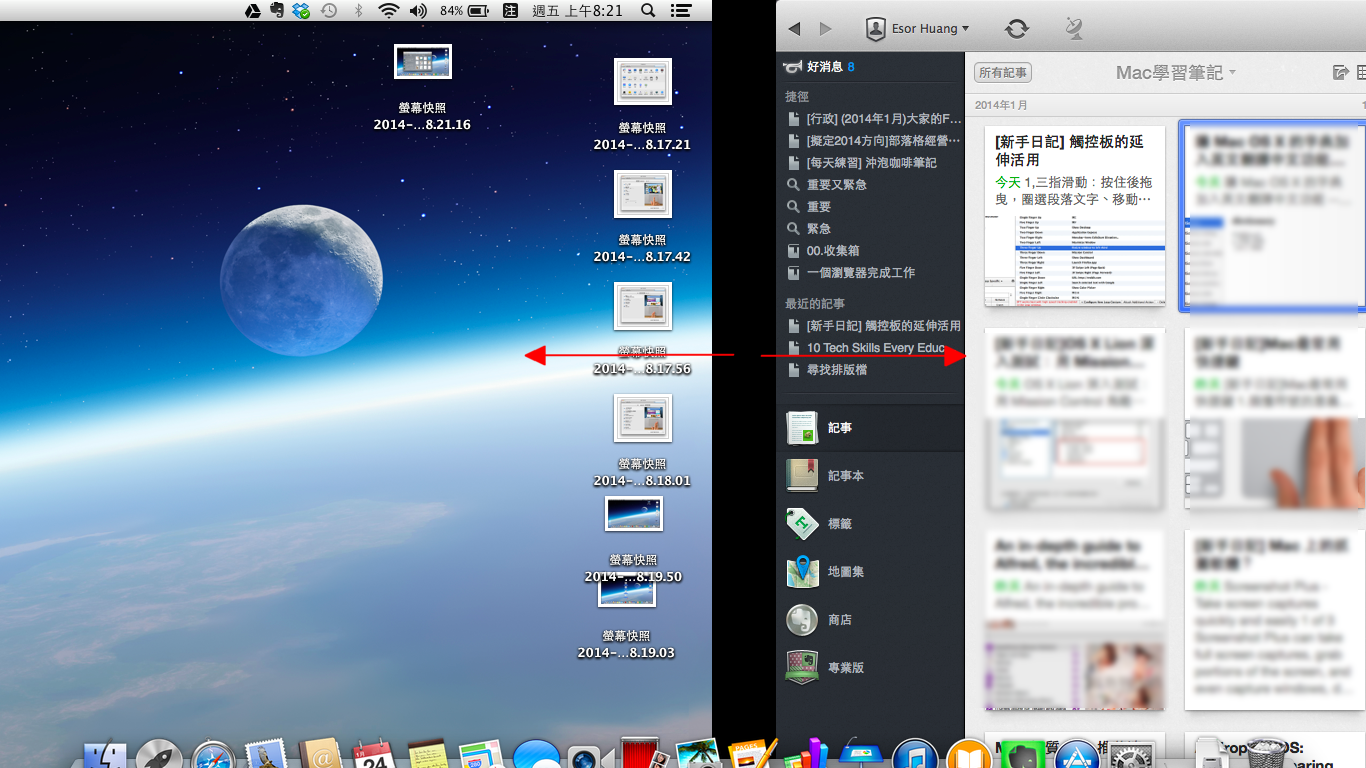Select desktop file 螢幕快照 2014-…8.17.42

[x=642, y=217]
